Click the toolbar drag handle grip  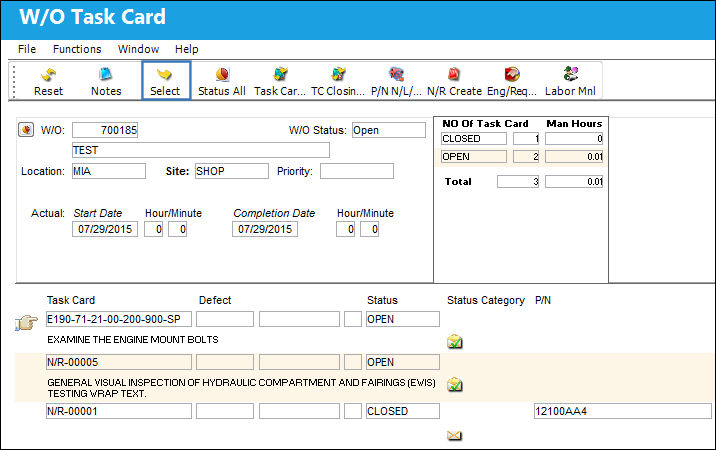pos(14,81)
